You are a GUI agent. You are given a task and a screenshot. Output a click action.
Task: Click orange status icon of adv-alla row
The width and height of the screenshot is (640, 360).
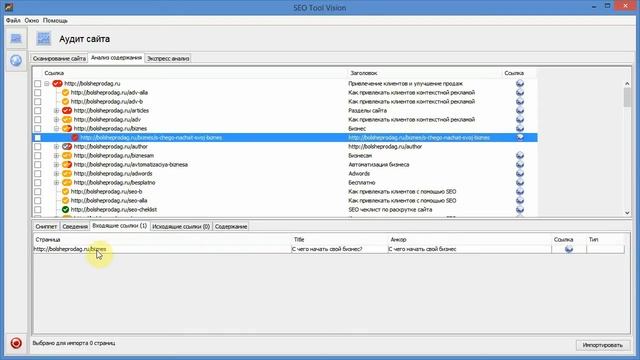point(65,93)
